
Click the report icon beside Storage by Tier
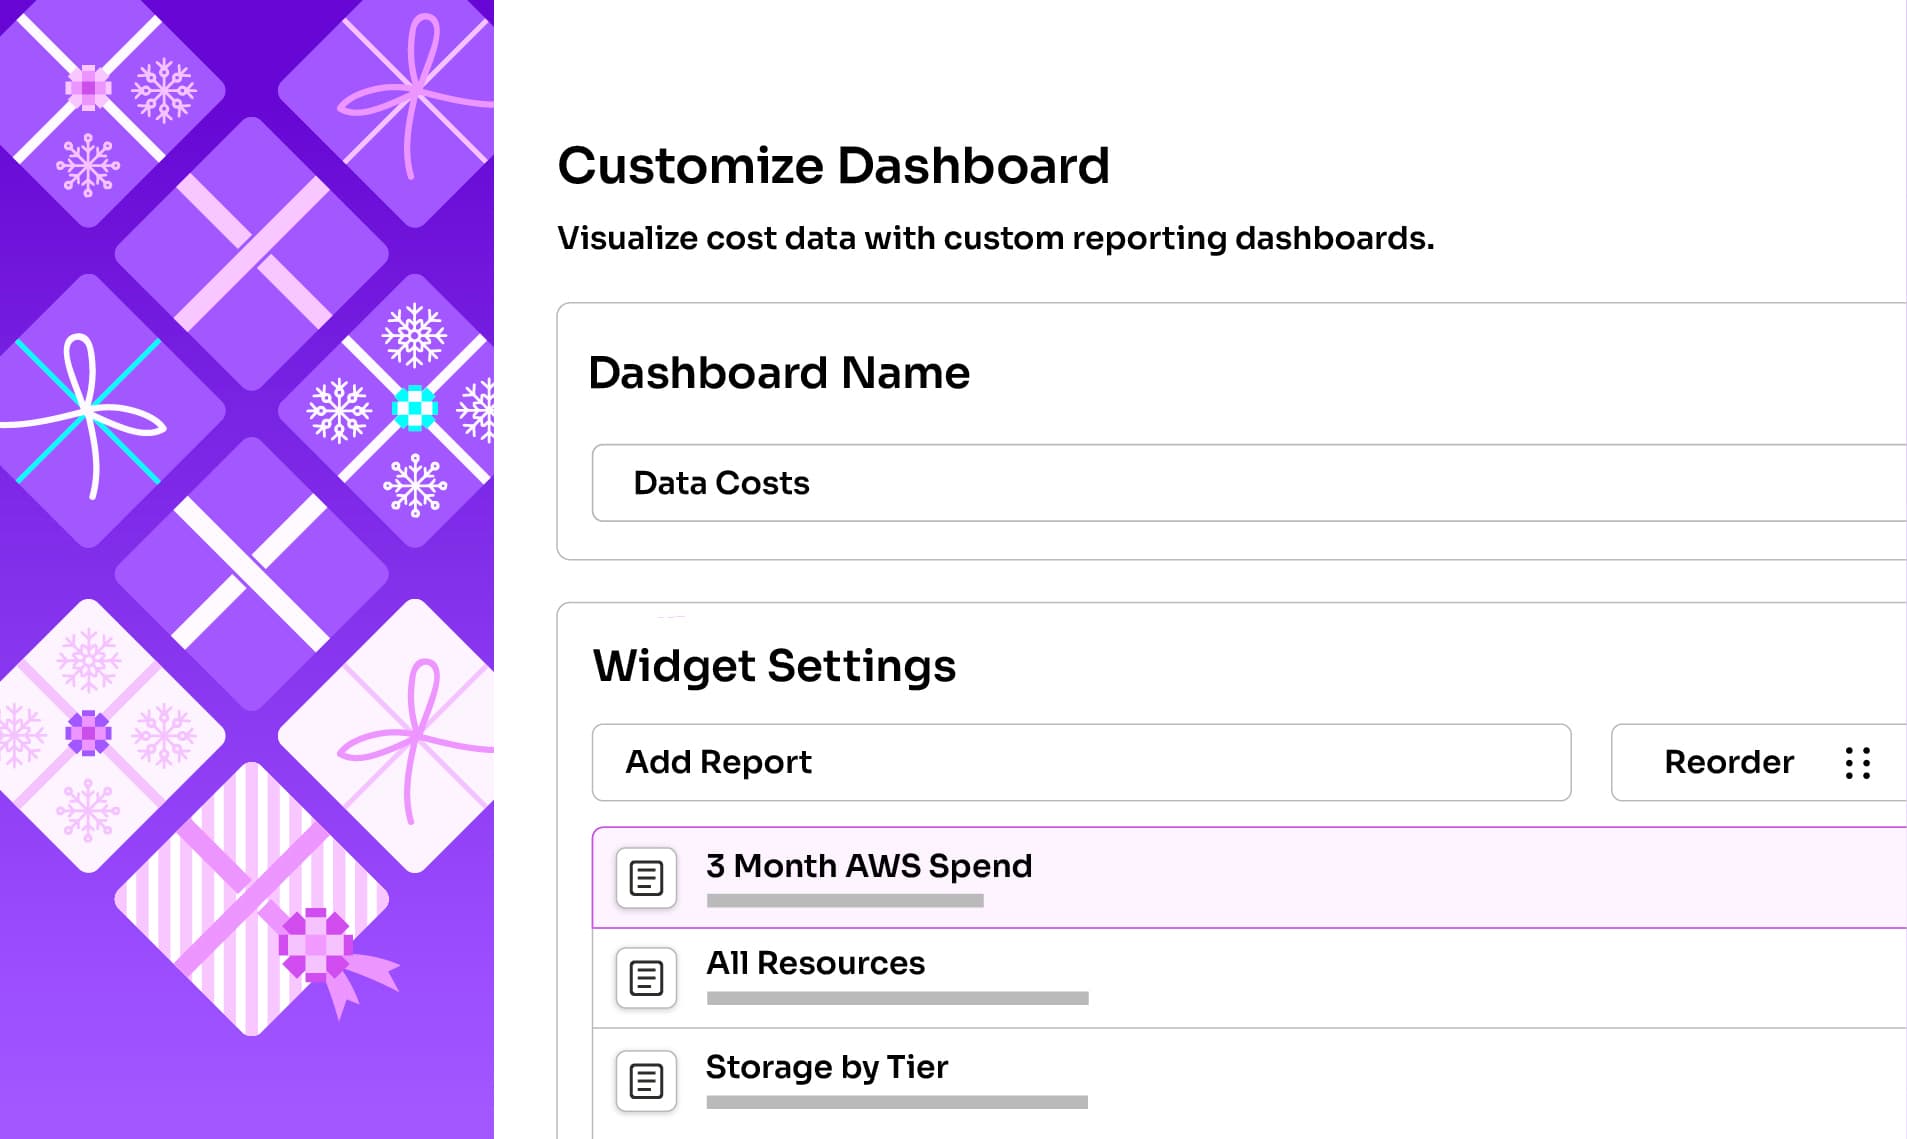point(645,1081)
